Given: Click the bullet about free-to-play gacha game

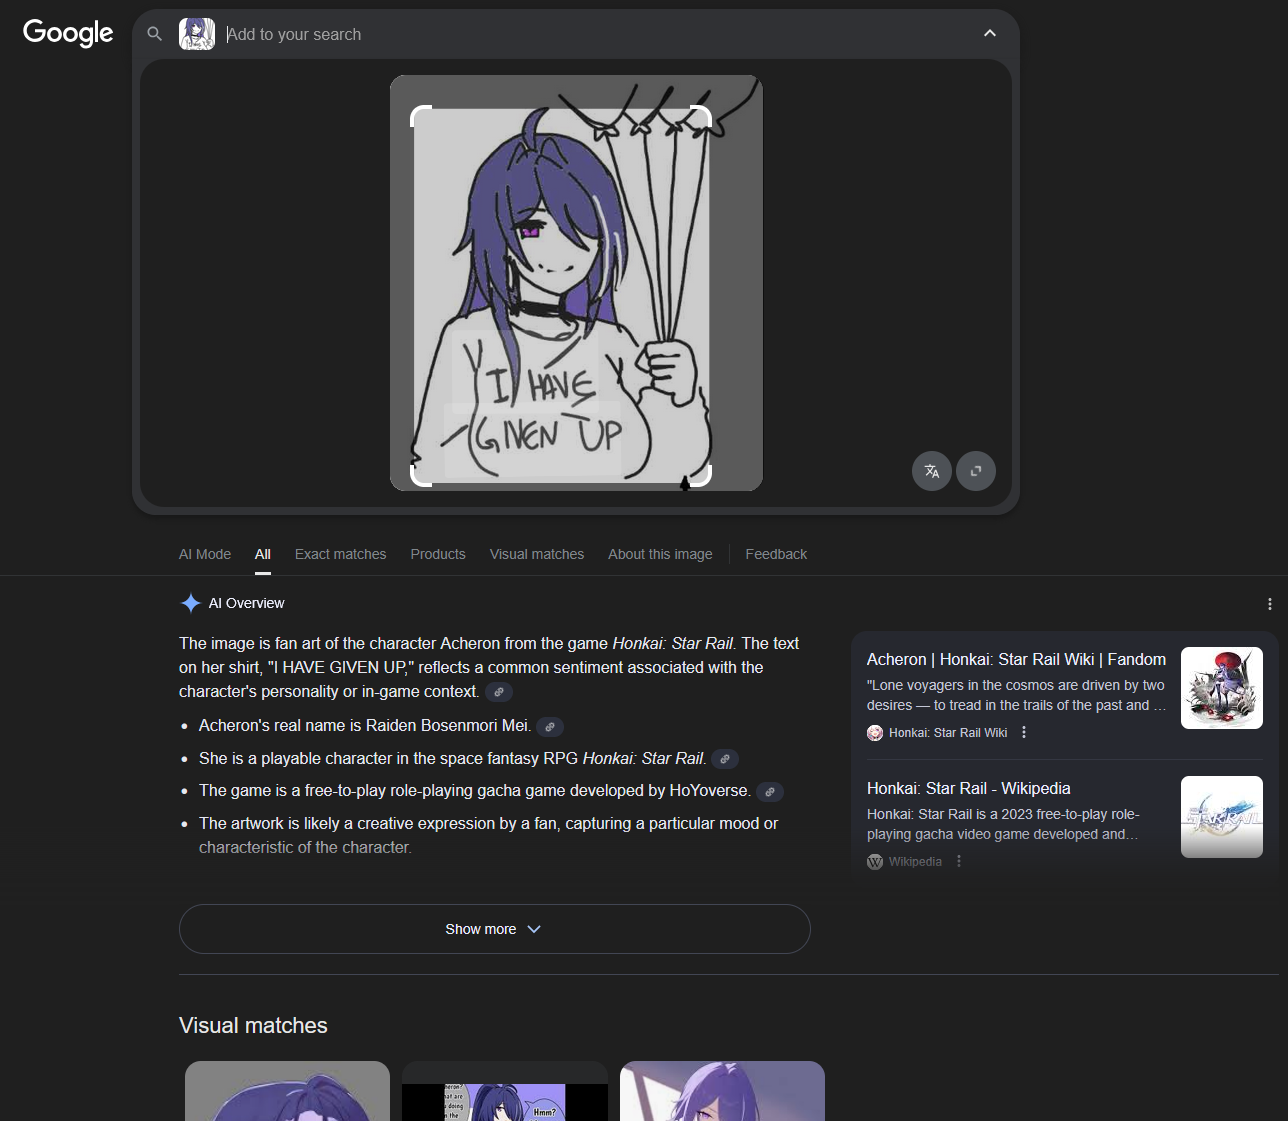Looking at the screenshot, I should point(475,791).
